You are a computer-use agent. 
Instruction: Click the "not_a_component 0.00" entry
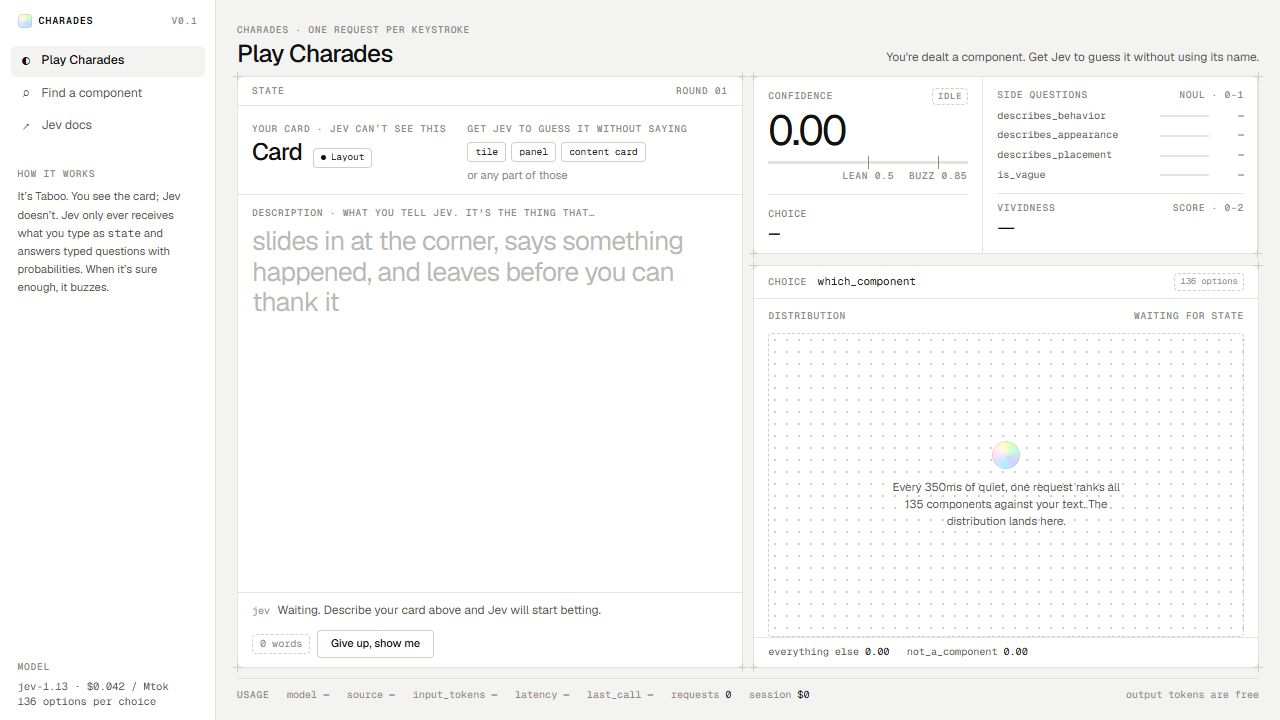[967, 652]
